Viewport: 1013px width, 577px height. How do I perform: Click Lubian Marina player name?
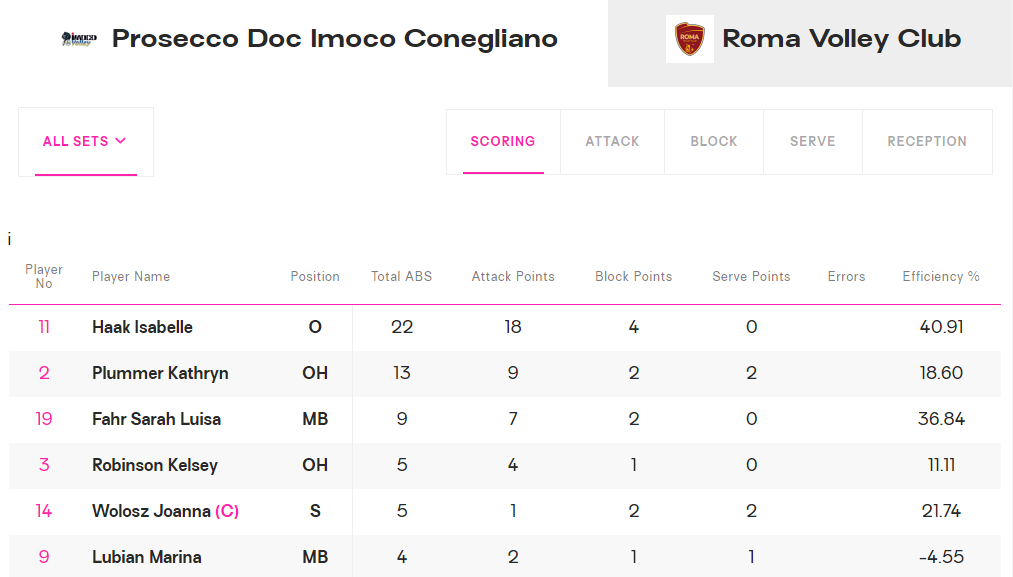[x=147, y=557]
